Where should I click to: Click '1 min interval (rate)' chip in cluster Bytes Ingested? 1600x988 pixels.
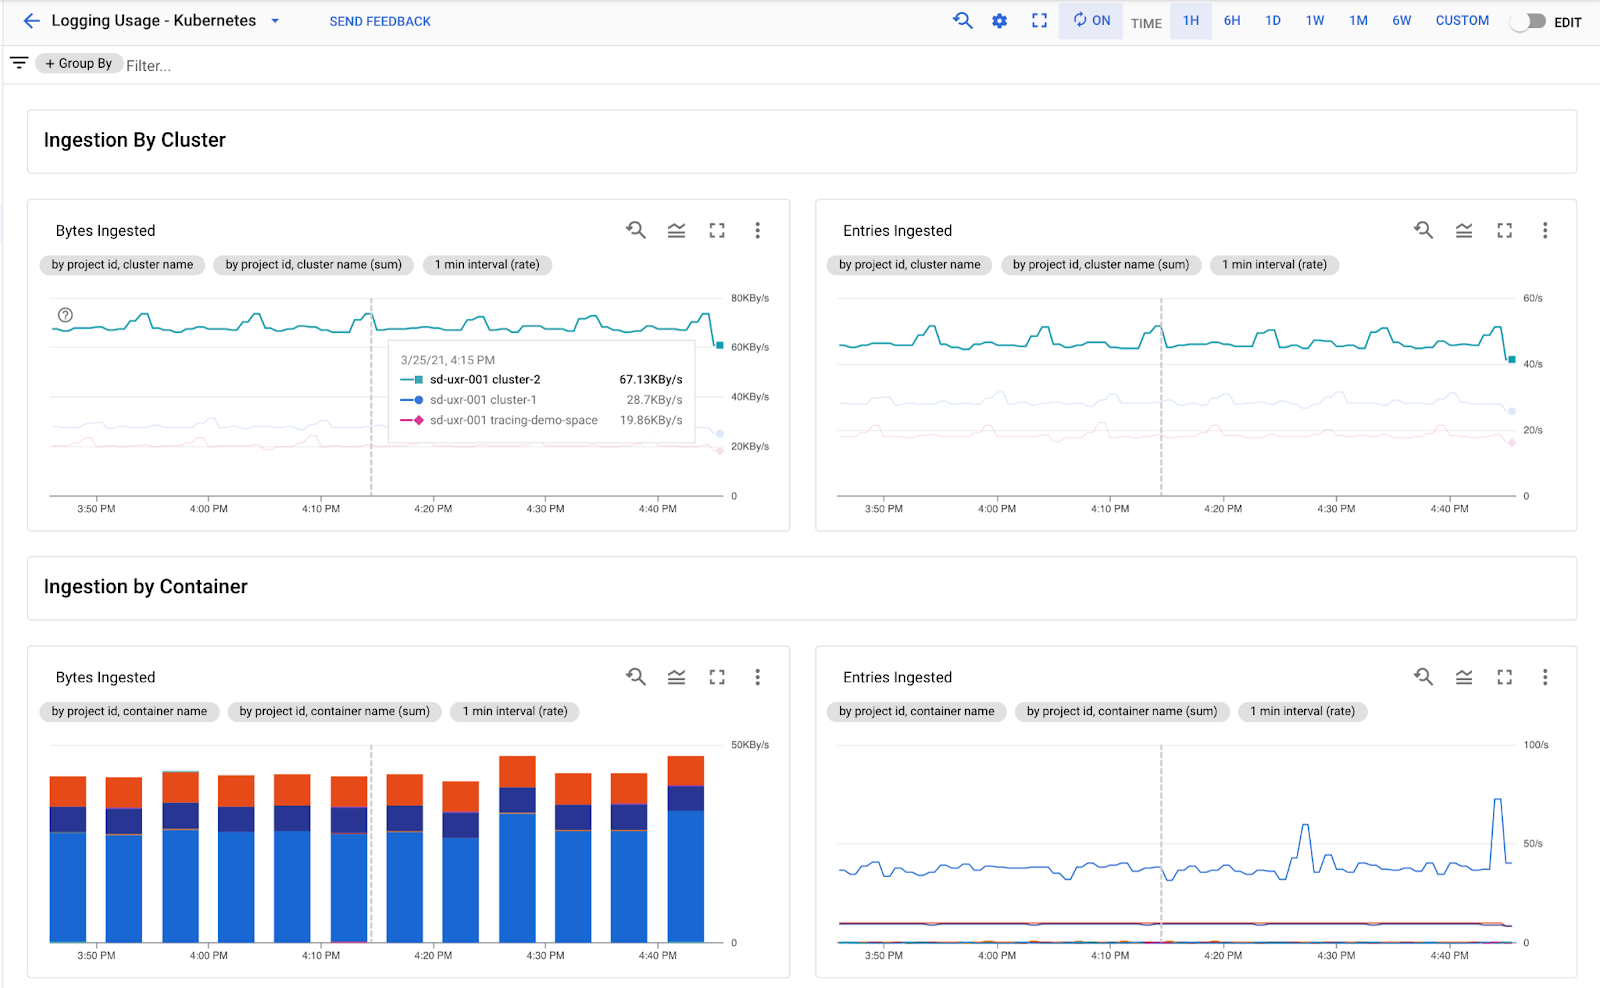pyautogui.click(x=487, y=265)
